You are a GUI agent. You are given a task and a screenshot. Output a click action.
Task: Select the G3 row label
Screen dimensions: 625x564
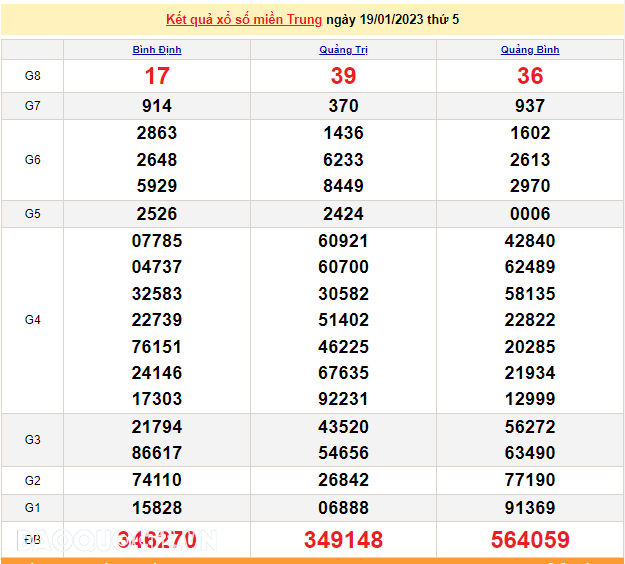click(32, 440)
